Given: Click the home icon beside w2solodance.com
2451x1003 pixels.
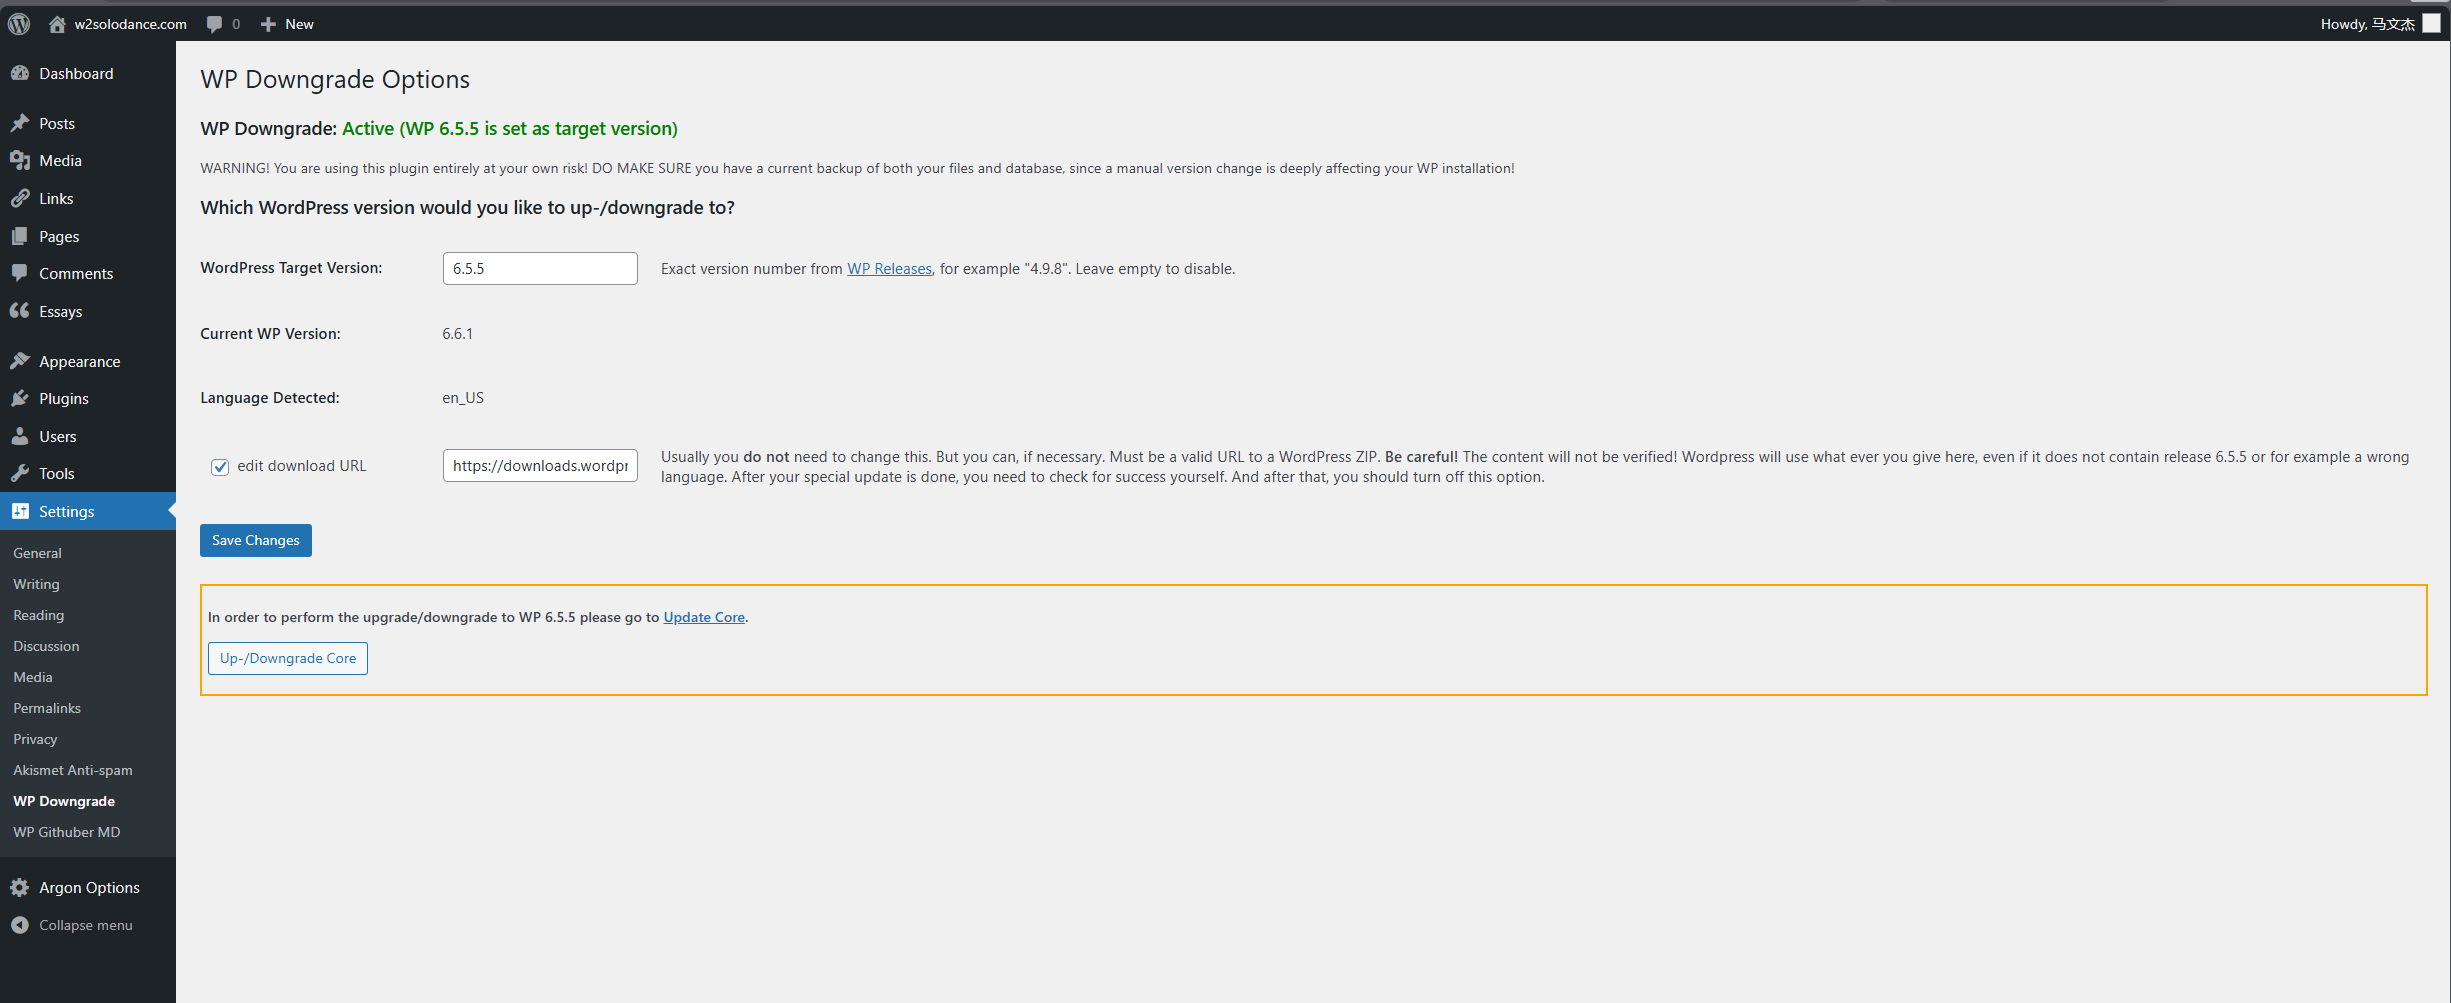Looking at the screenshot, I should (57, 24).
